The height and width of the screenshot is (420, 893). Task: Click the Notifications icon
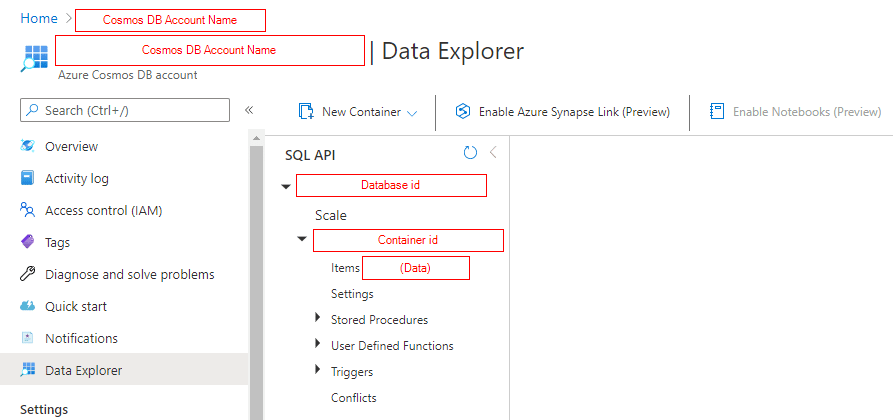pos(27,338)
